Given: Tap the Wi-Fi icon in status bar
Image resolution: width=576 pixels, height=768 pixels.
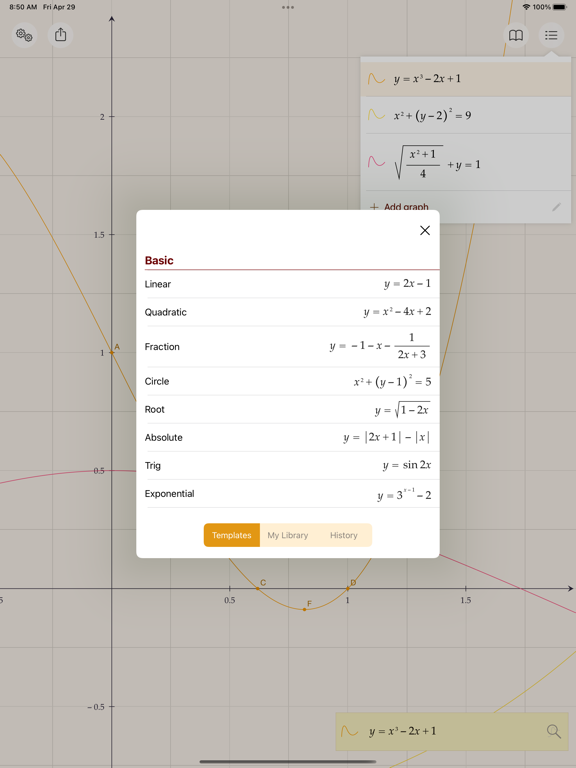Looking at the screenshot, I should tap(526, 7).
